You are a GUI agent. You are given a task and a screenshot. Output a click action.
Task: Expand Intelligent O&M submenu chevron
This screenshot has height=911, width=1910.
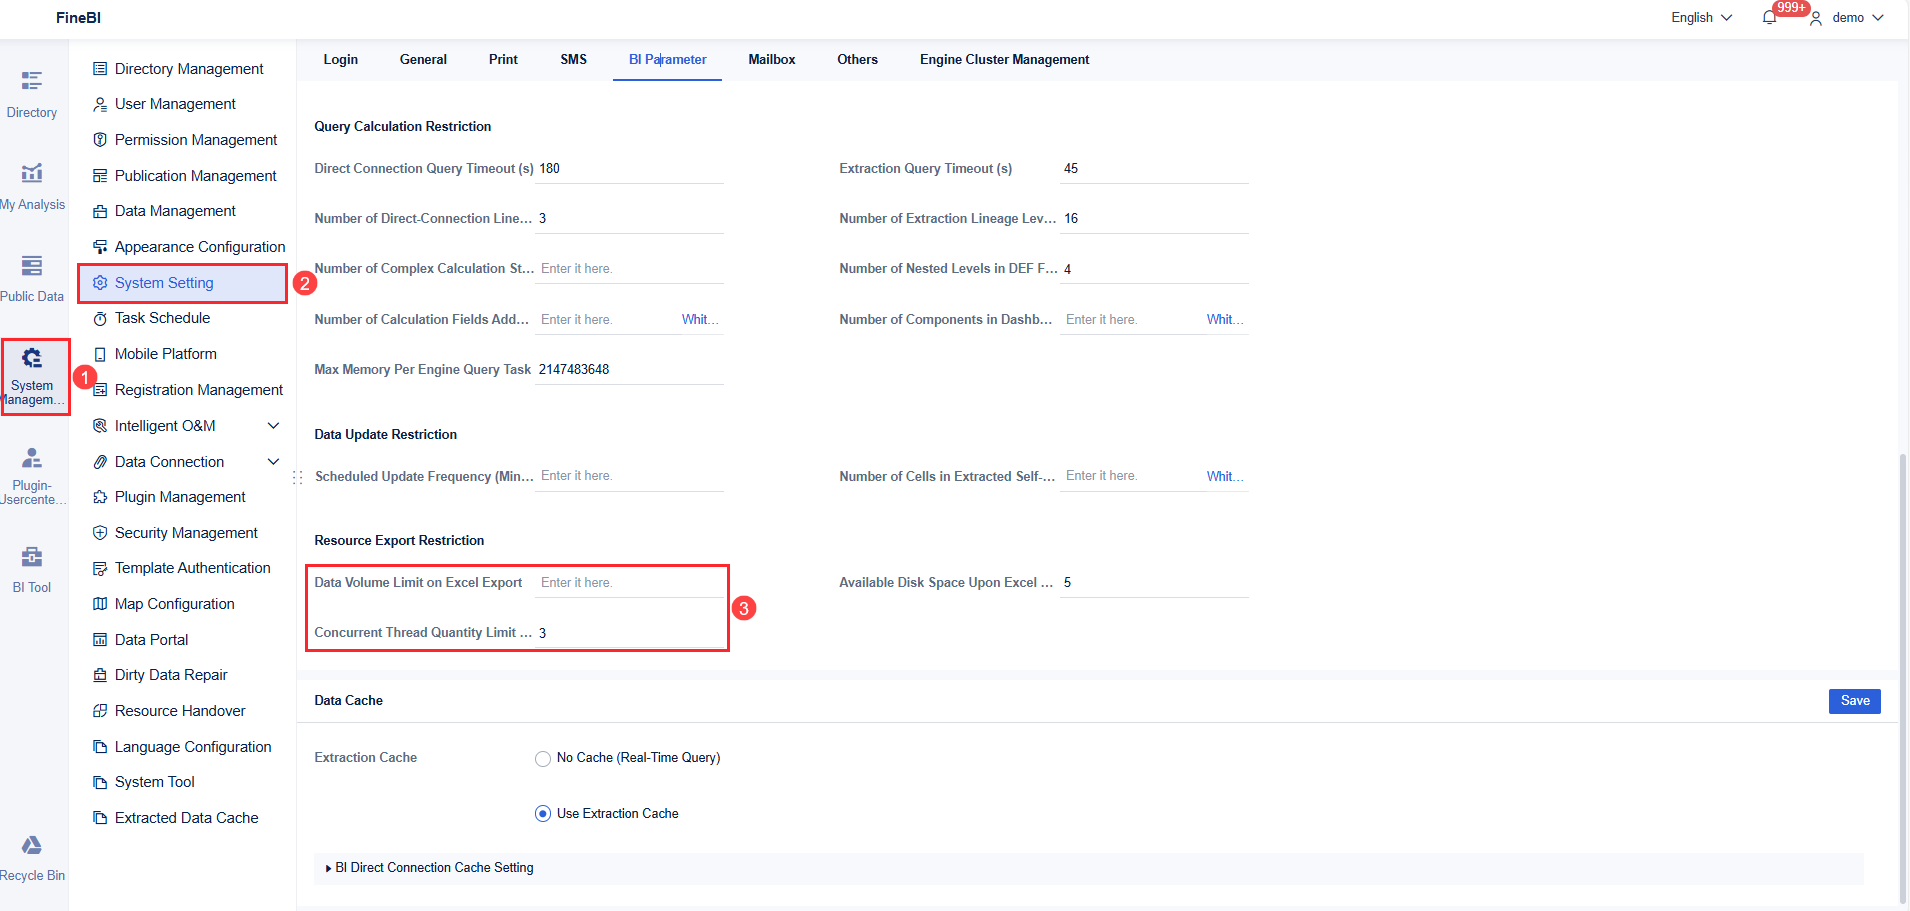[x=273, y=426]
